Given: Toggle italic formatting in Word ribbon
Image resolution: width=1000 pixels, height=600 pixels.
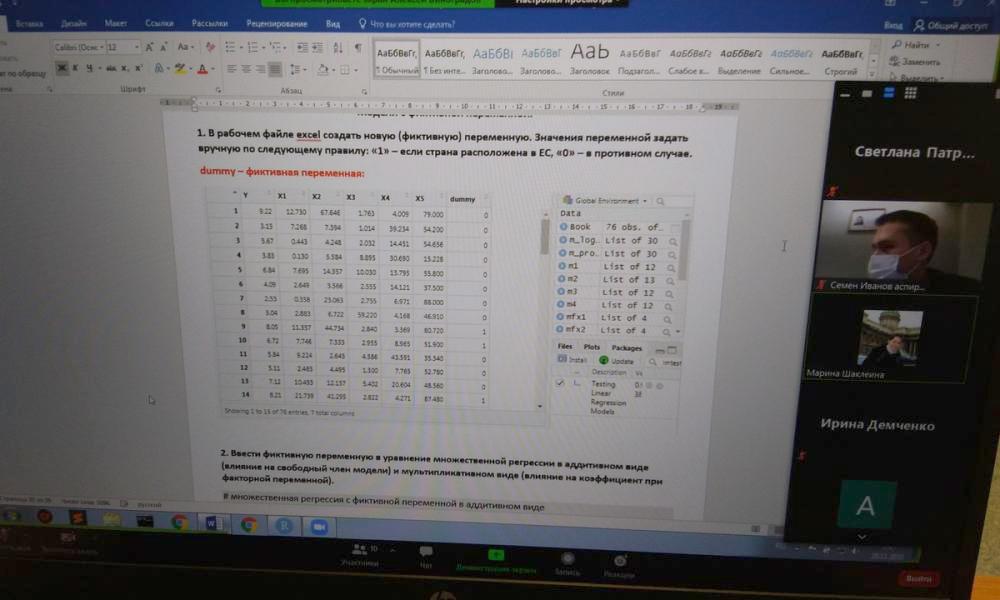Looking at the screenshot, I should (x=75, y=68).
